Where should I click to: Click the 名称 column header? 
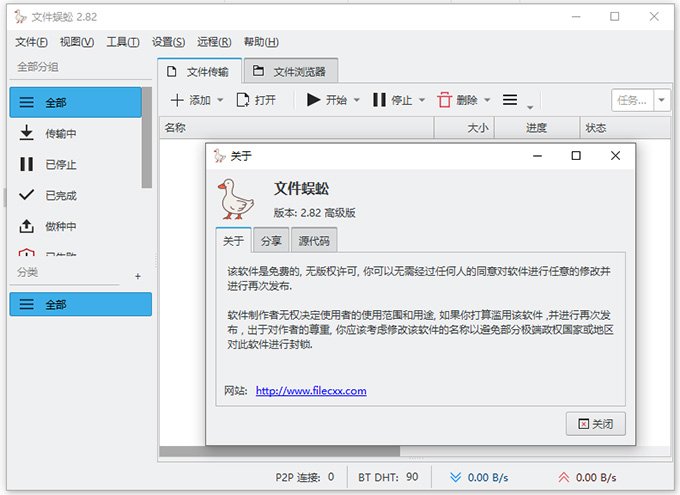coord(297,128)
